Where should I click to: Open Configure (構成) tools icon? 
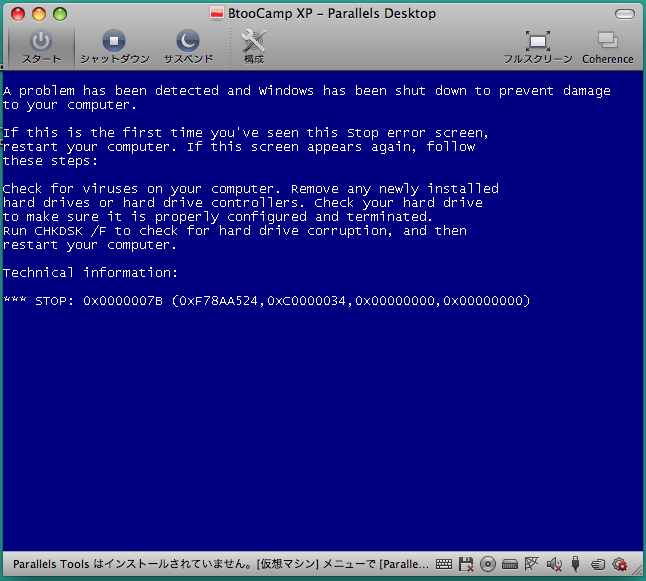pyautogui.click(x=253, y=46)
